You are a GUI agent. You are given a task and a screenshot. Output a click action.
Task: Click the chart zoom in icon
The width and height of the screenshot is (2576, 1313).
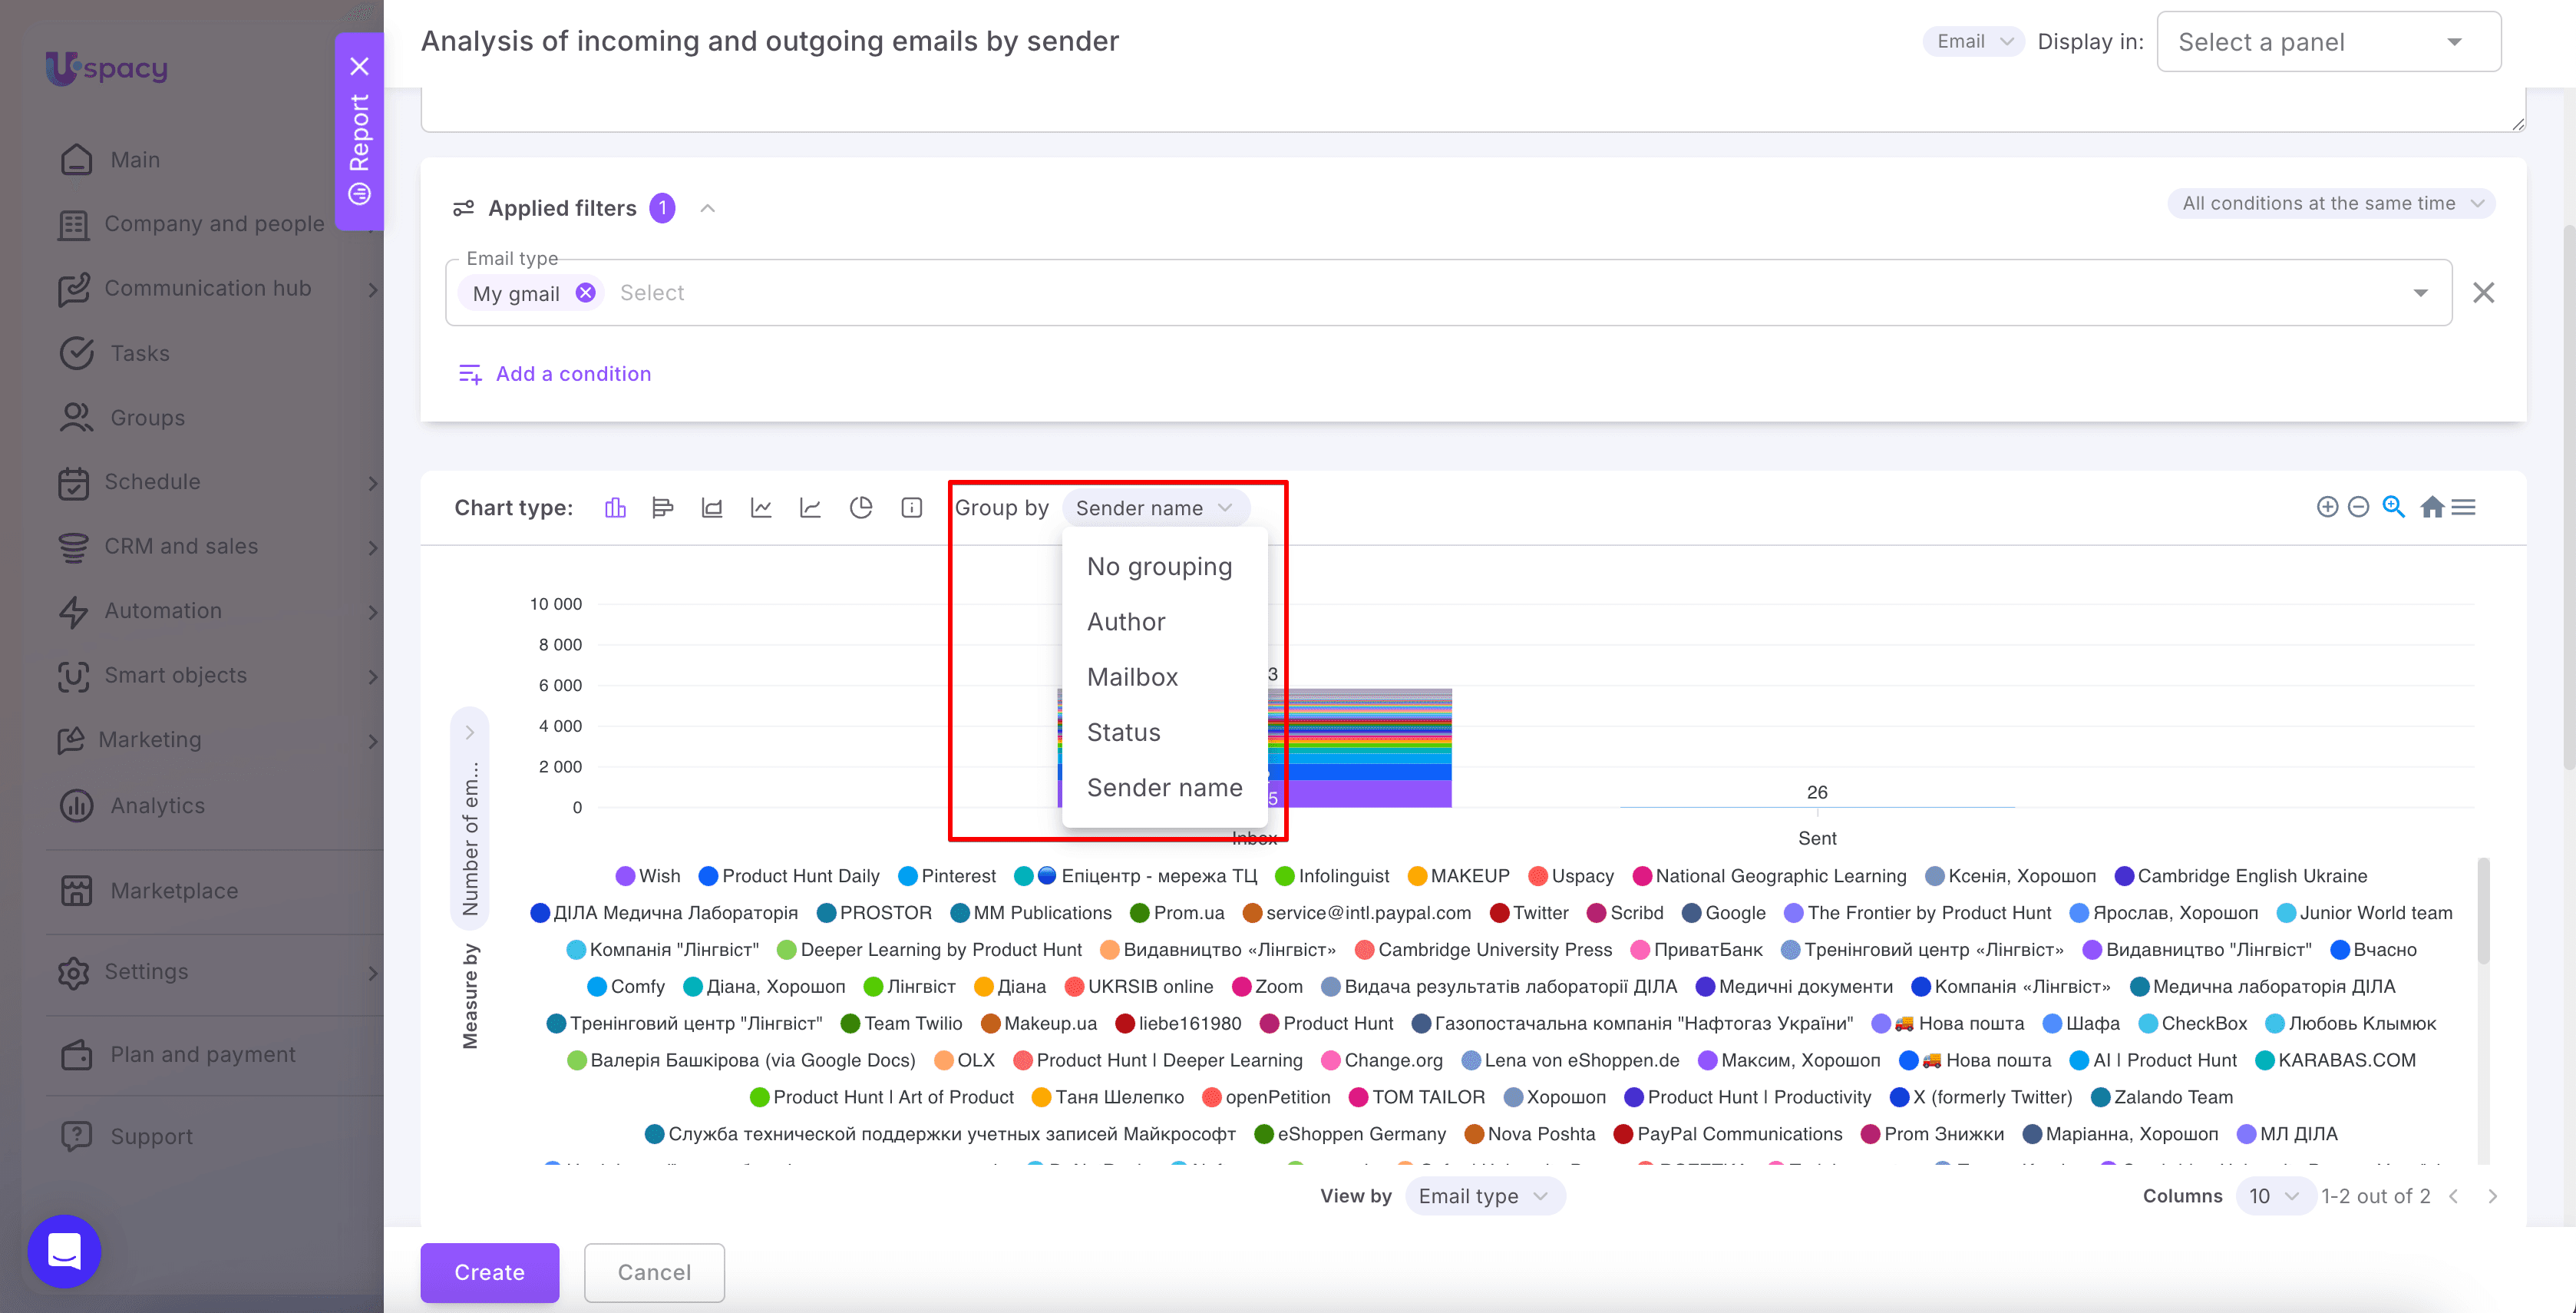coord(2327,507)
